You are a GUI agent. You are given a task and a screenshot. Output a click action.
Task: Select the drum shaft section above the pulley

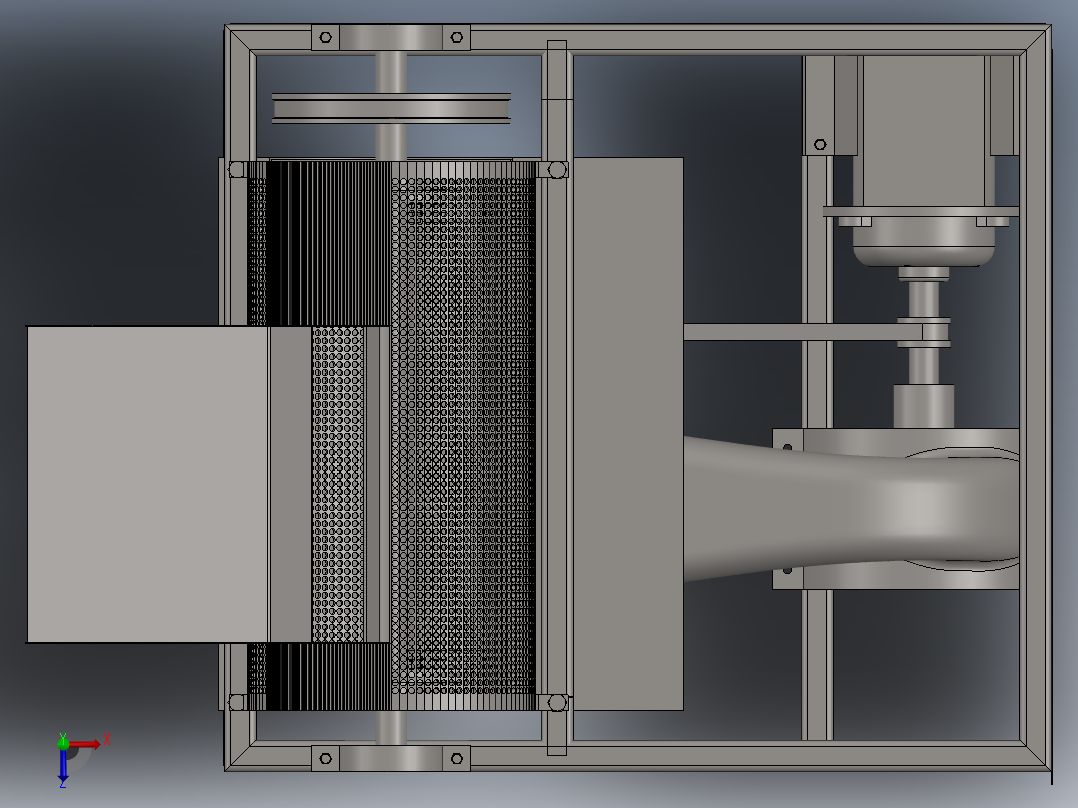pos(391,72)
